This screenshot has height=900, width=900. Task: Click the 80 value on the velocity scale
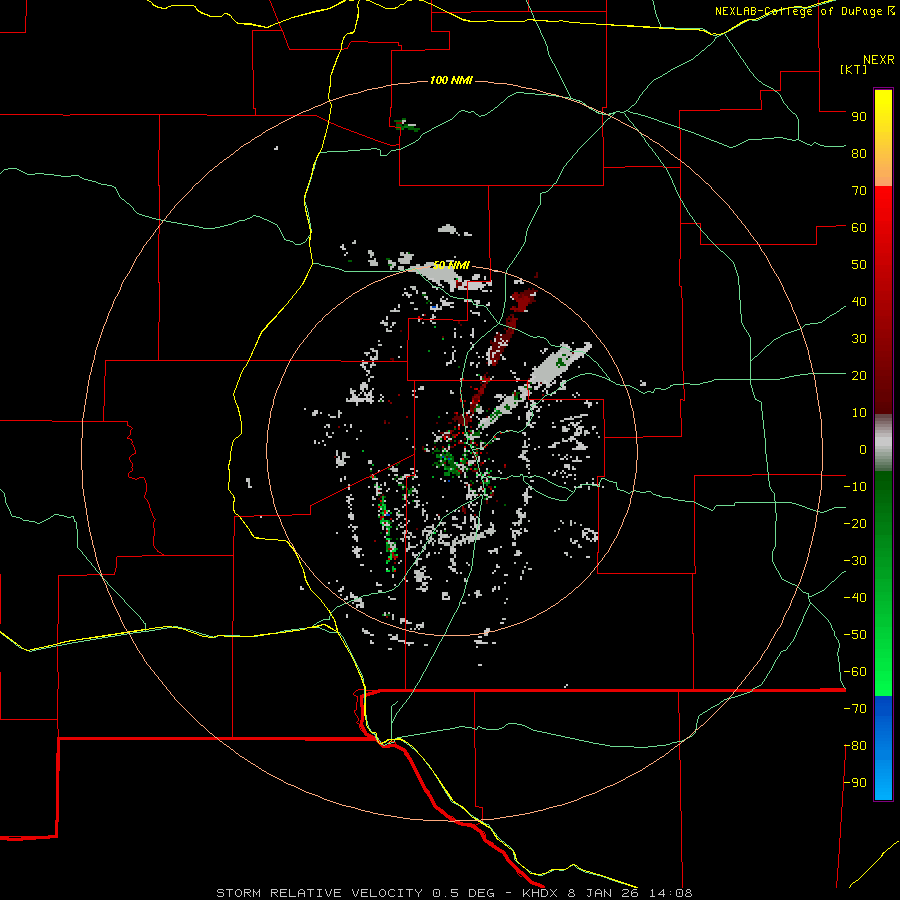(x=859, y=153)
